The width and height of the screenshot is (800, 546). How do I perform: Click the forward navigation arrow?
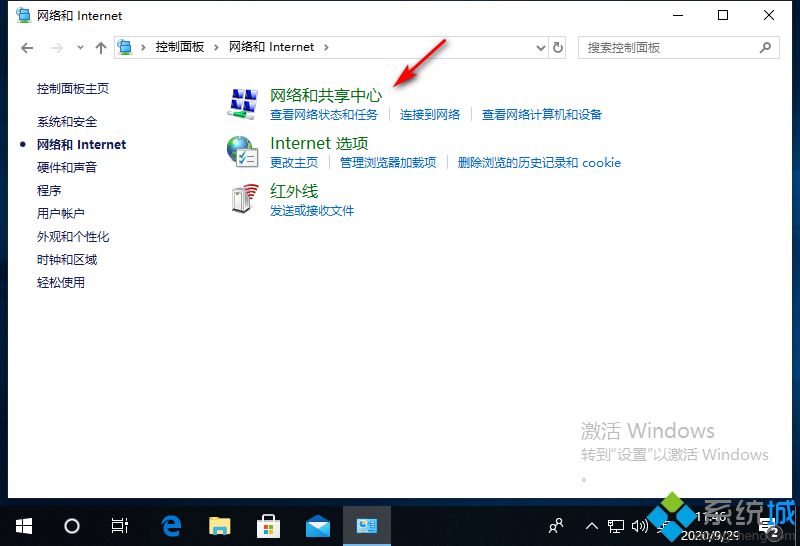tap(56, 48)
